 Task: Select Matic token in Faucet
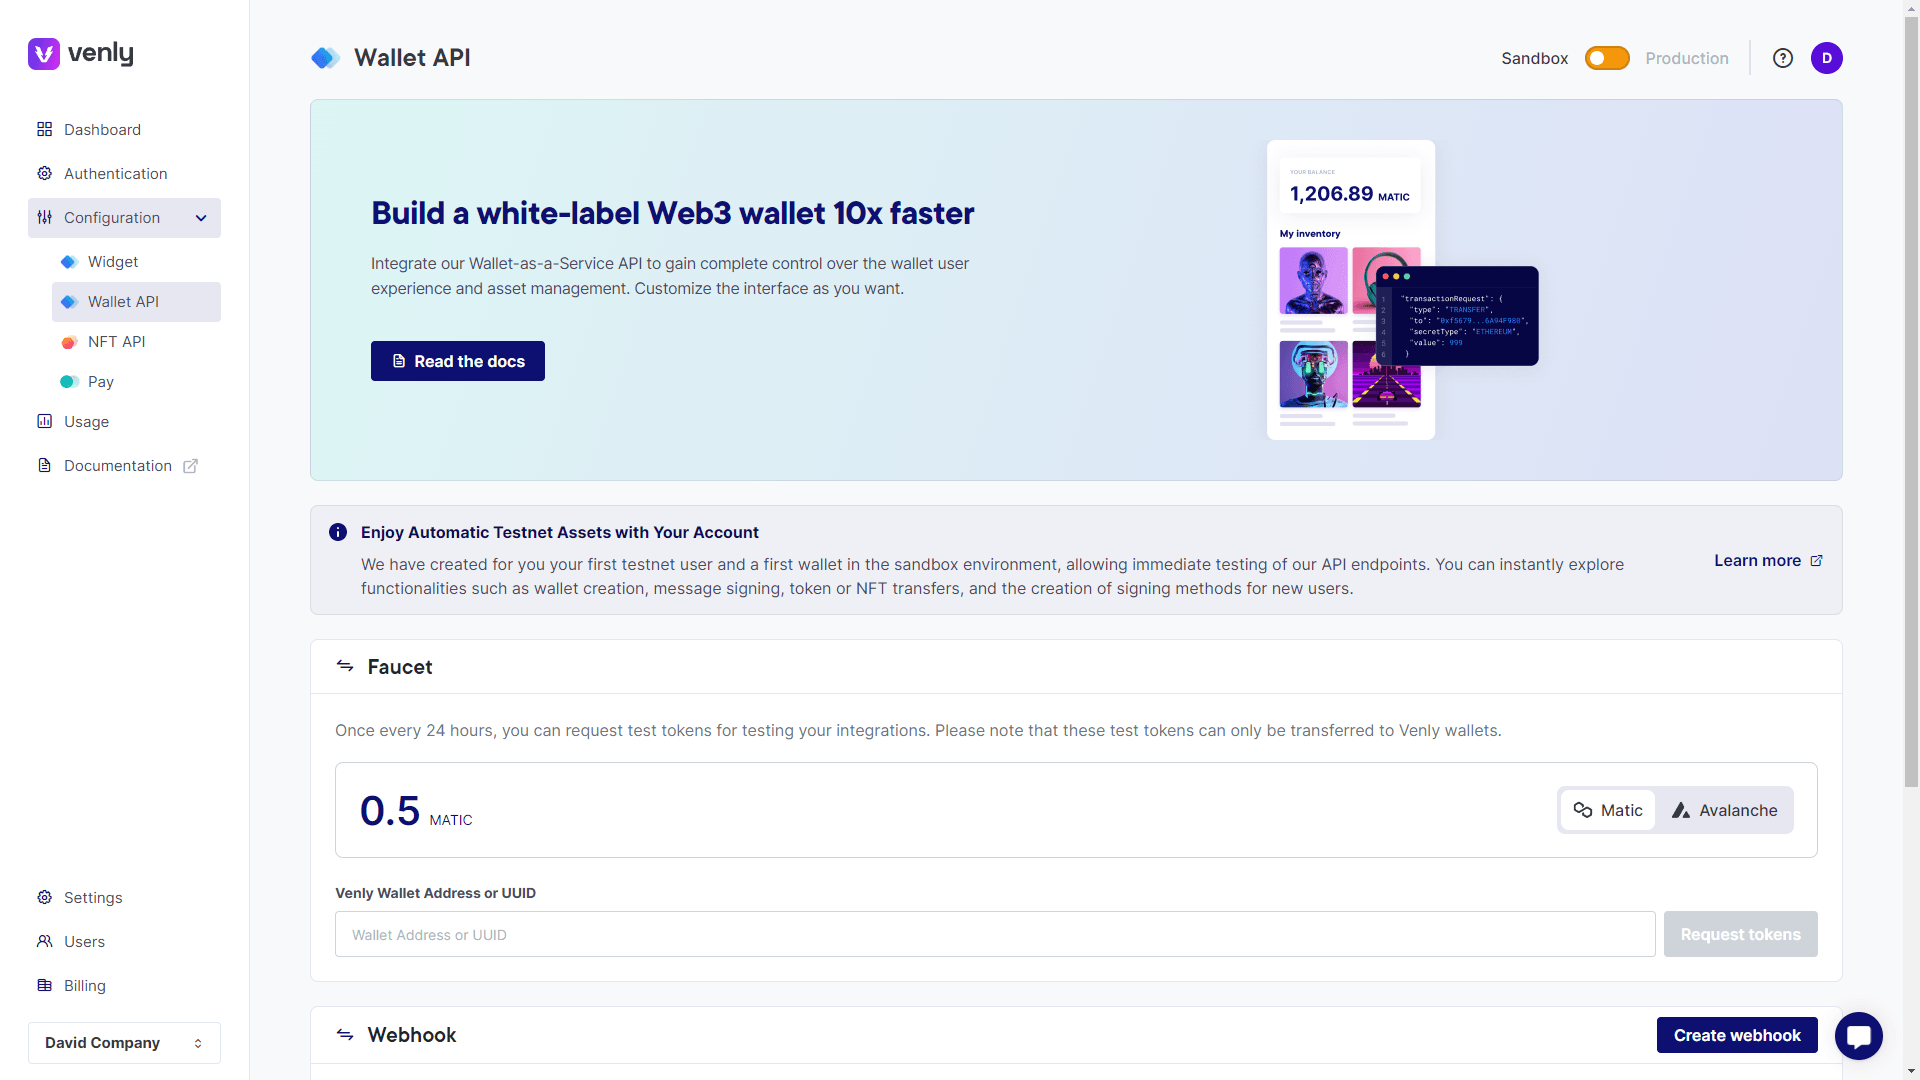[1607, 808]
